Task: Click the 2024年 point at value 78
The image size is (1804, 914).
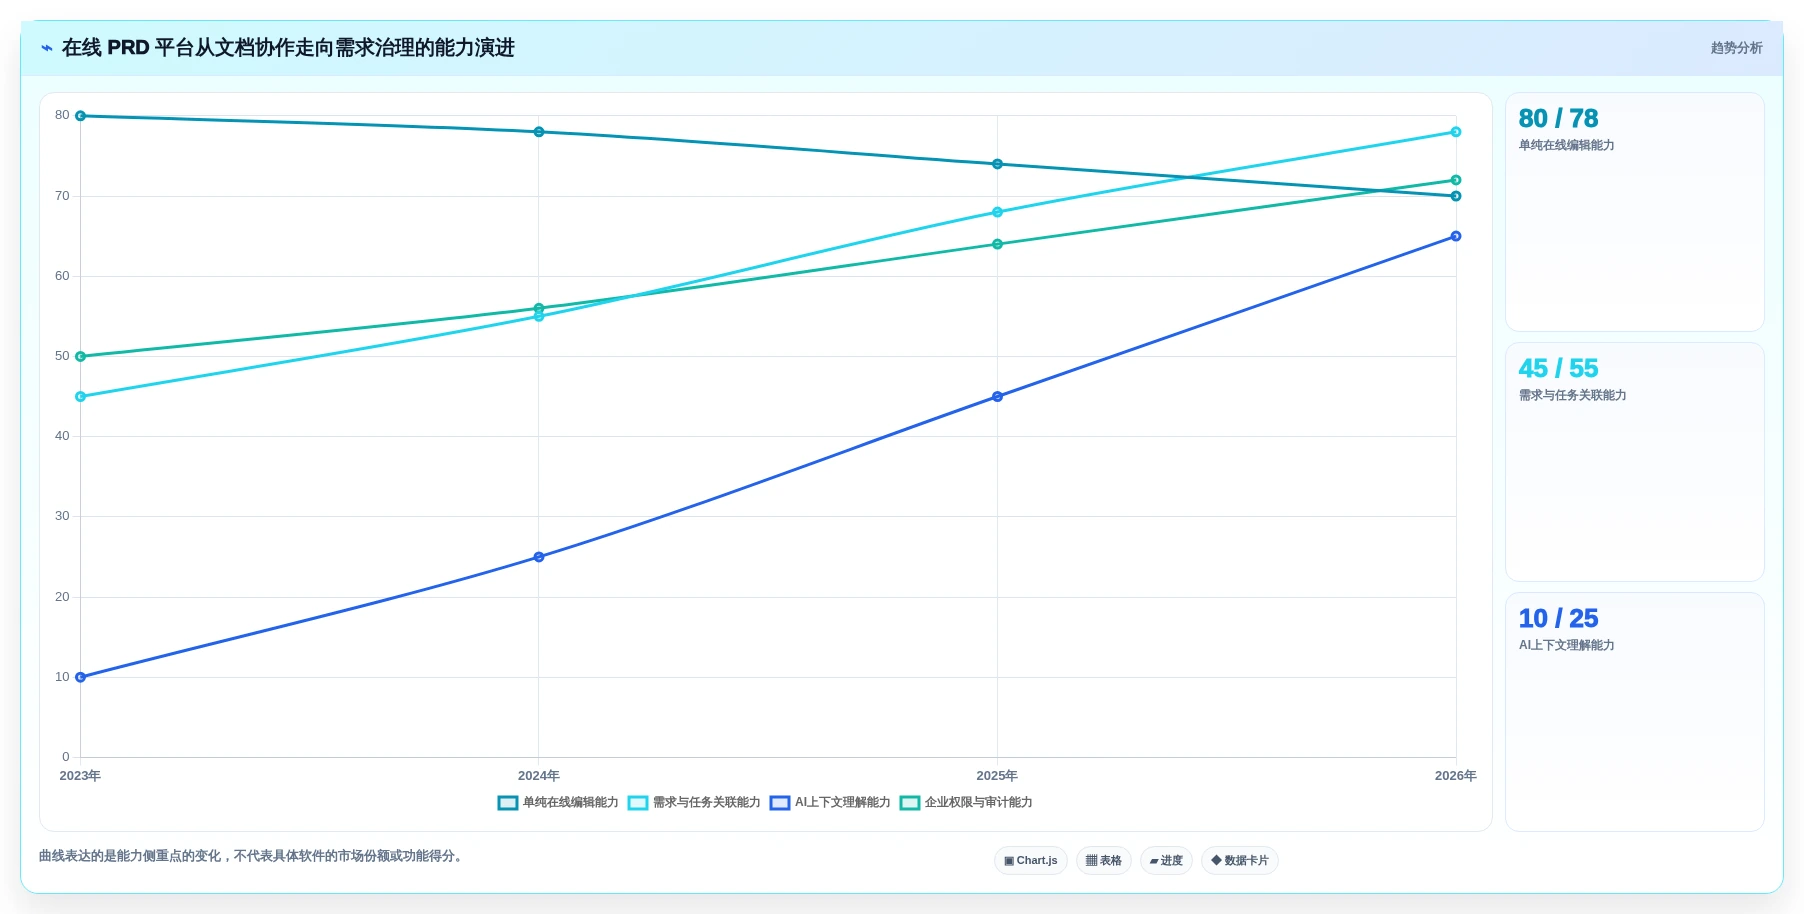Action: [539, 132]
